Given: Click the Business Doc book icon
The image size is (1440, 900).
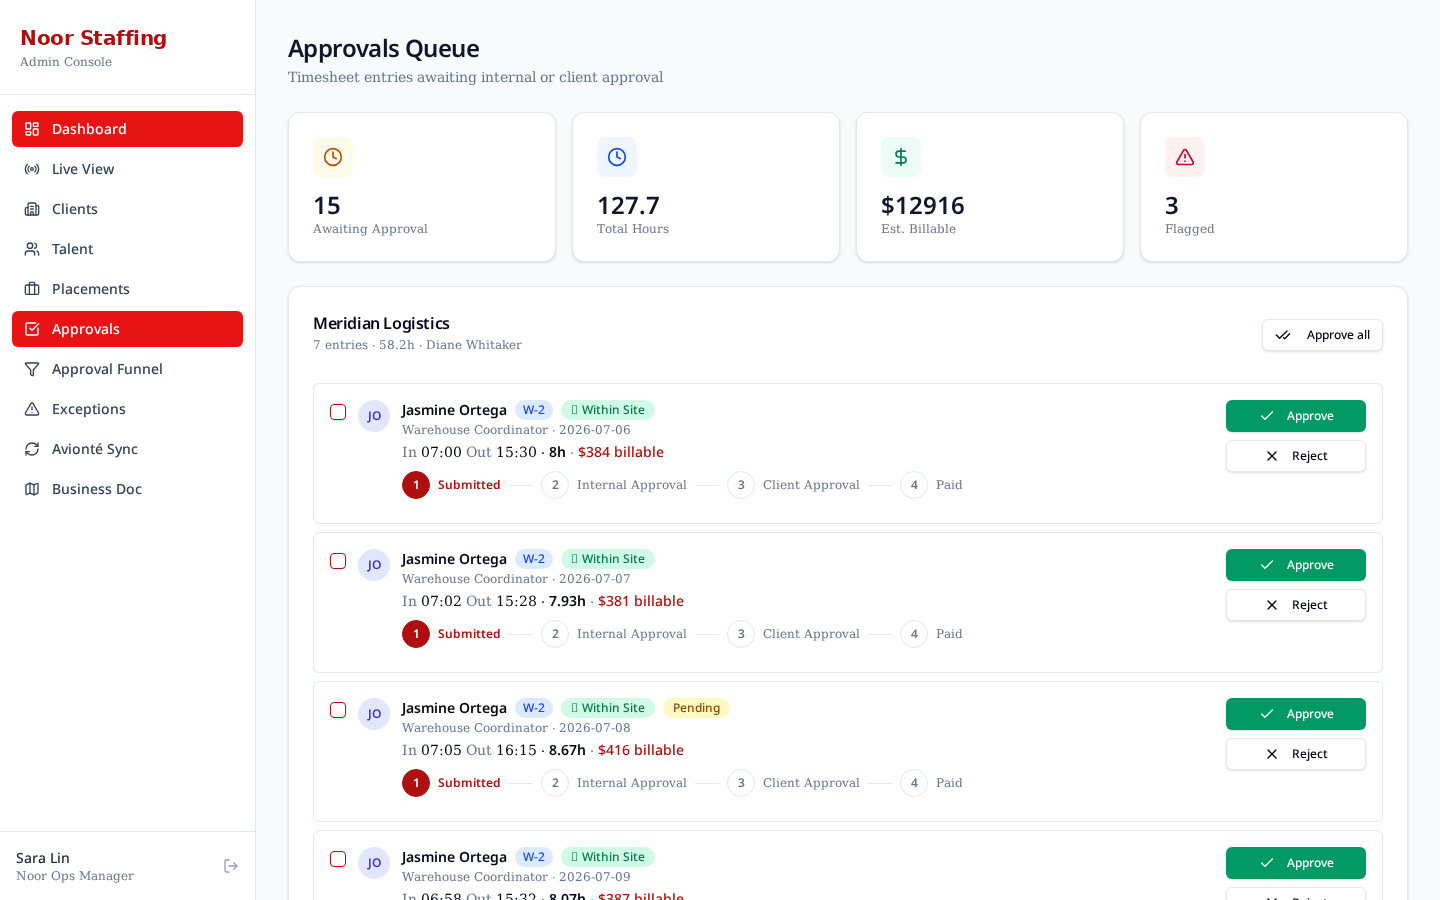Looking at the screenshot, I should (32, 489).
